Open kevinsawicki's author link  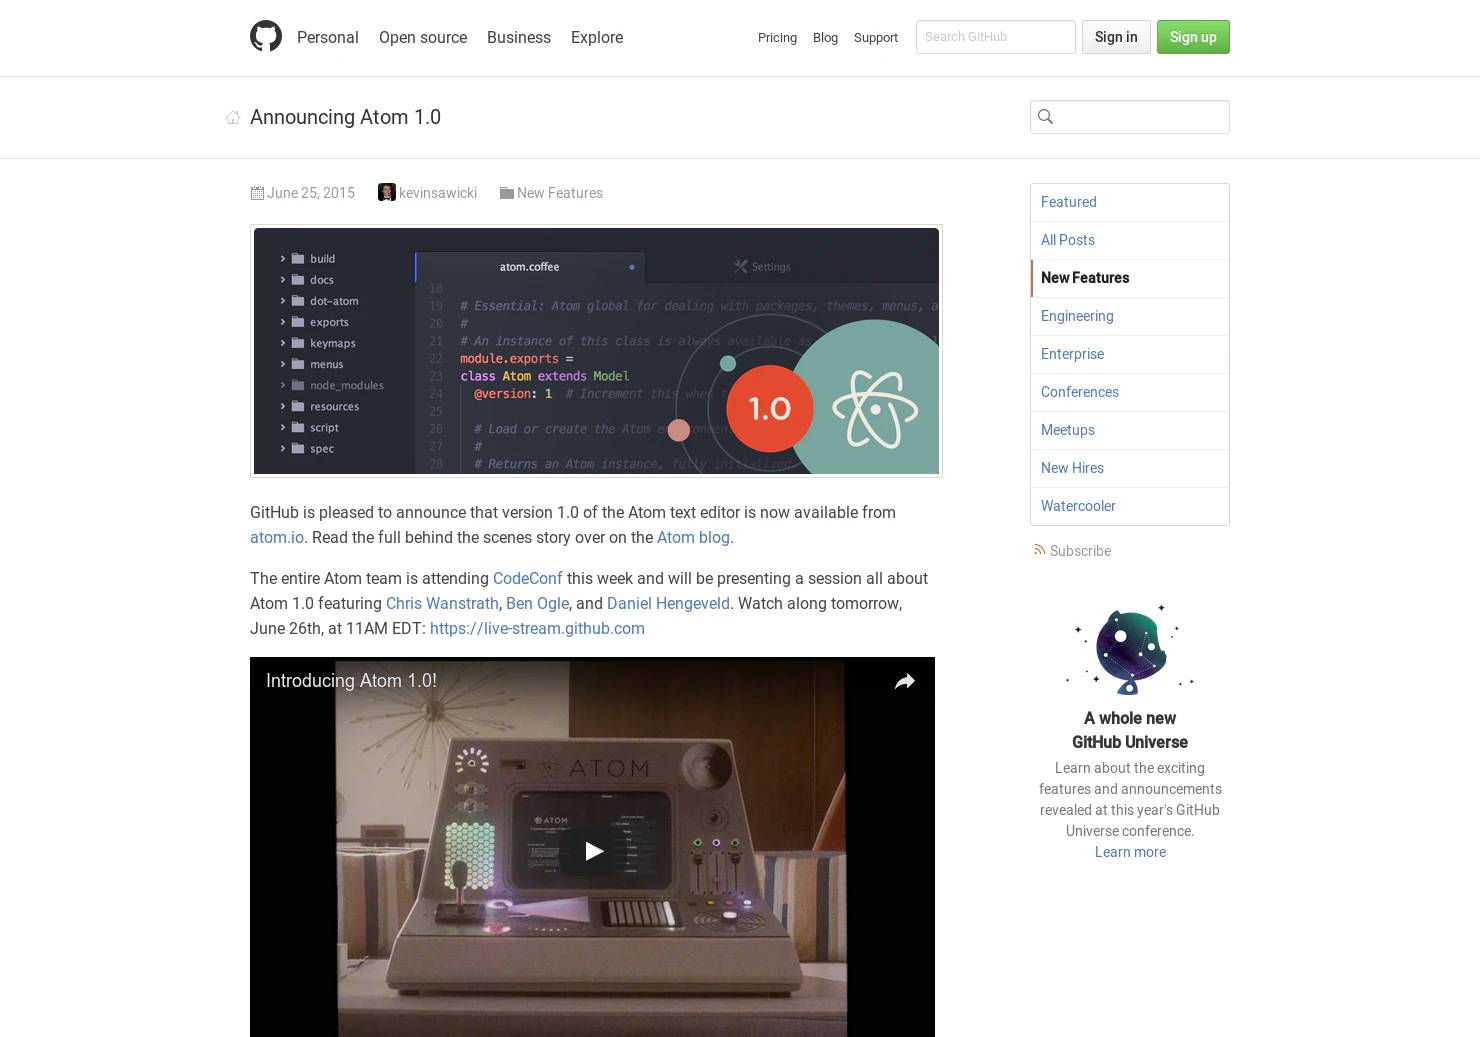pos(438,193)
